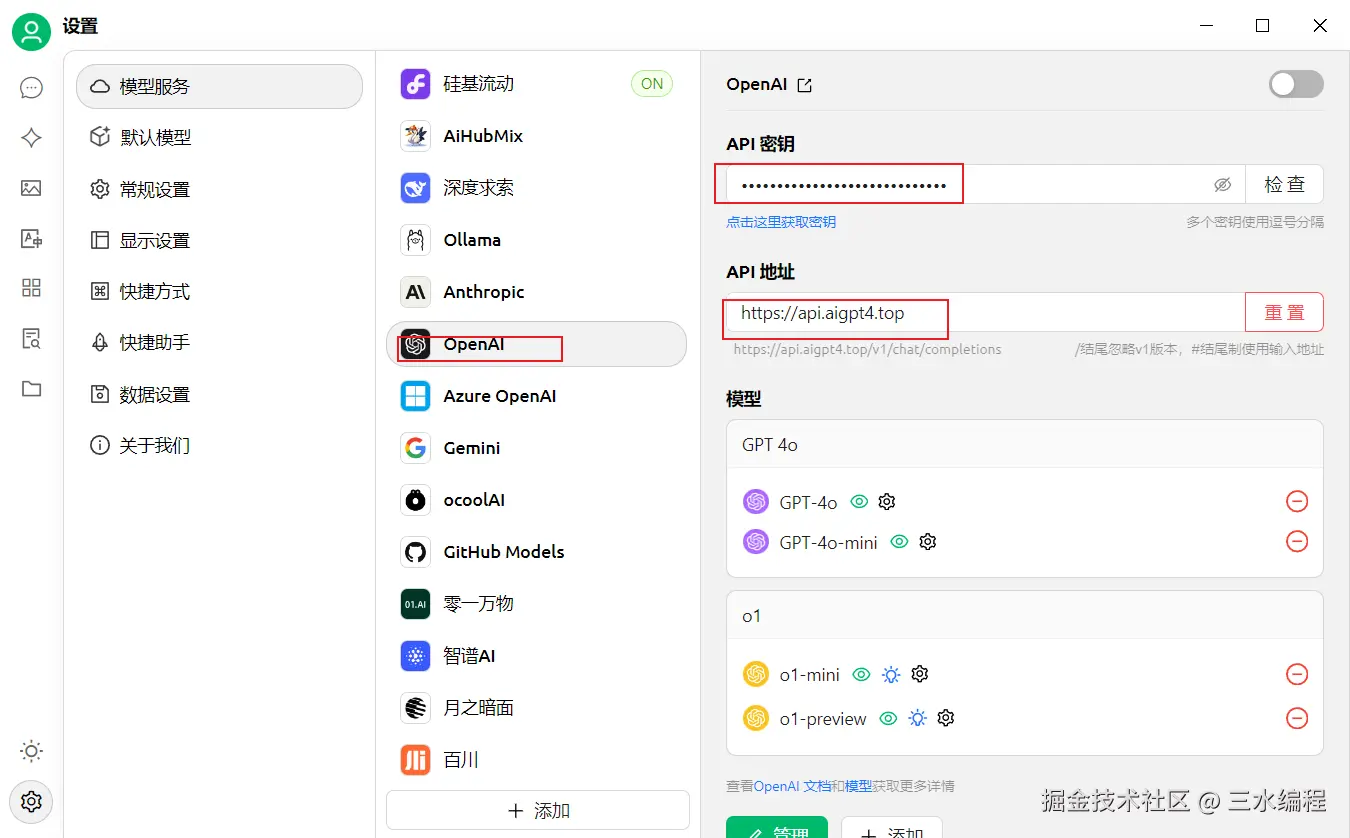
Task: Select the 深度求索 provider
Action: (x=536, y=188)
